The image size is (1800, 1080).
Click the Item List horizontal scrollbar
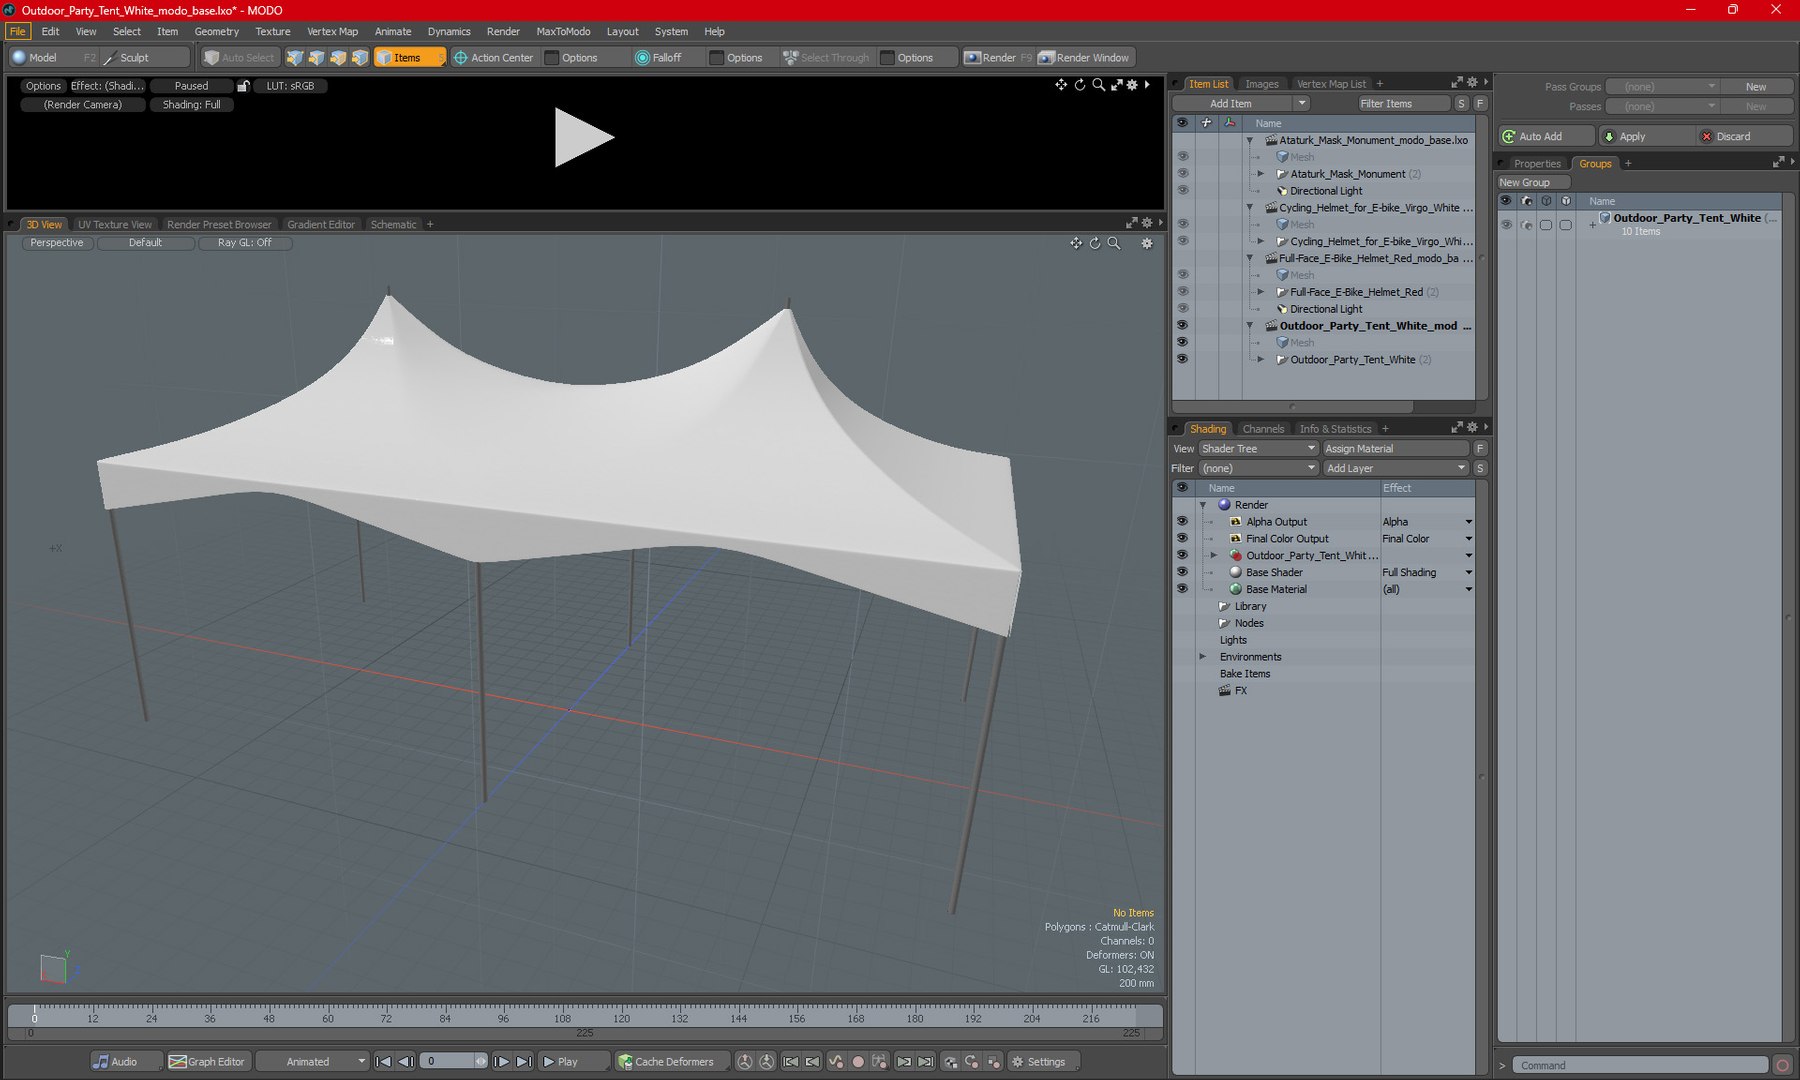coord(1293,407)
